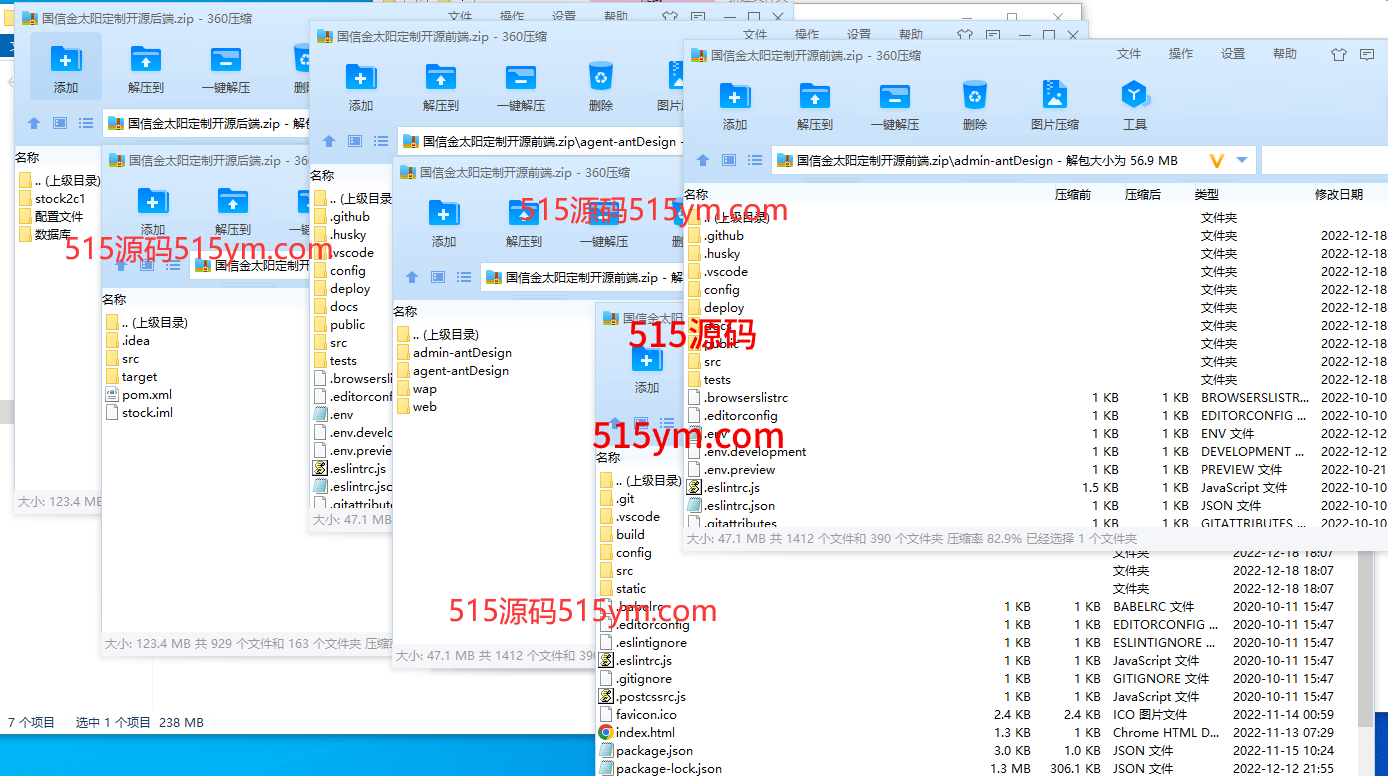Click the search box right of path bar
Screen dimensions: 1388x776
click(x=1322, y=160)
